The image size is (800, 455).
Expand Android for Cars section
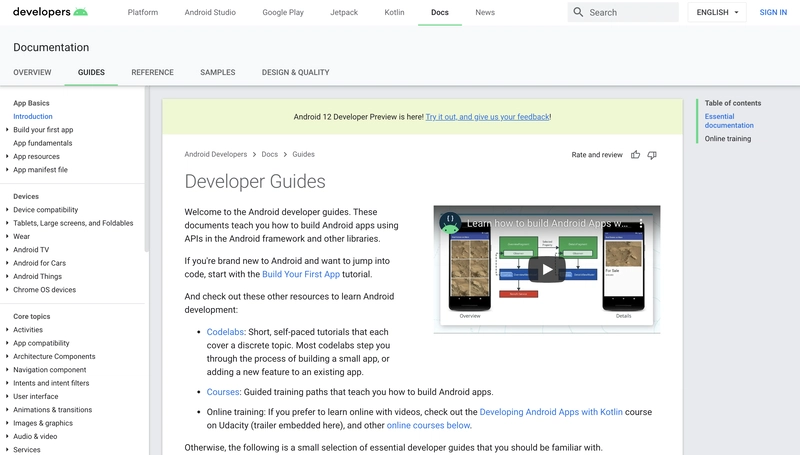pos(7,263)
